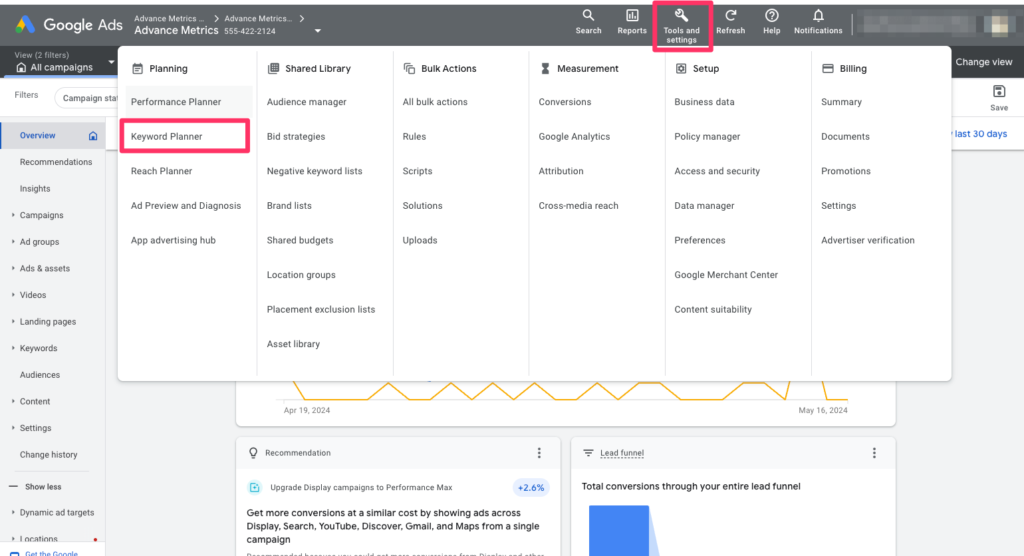Open Reports from the top bar
This screenshot has height=556, width=1024.
click(632, 22)
